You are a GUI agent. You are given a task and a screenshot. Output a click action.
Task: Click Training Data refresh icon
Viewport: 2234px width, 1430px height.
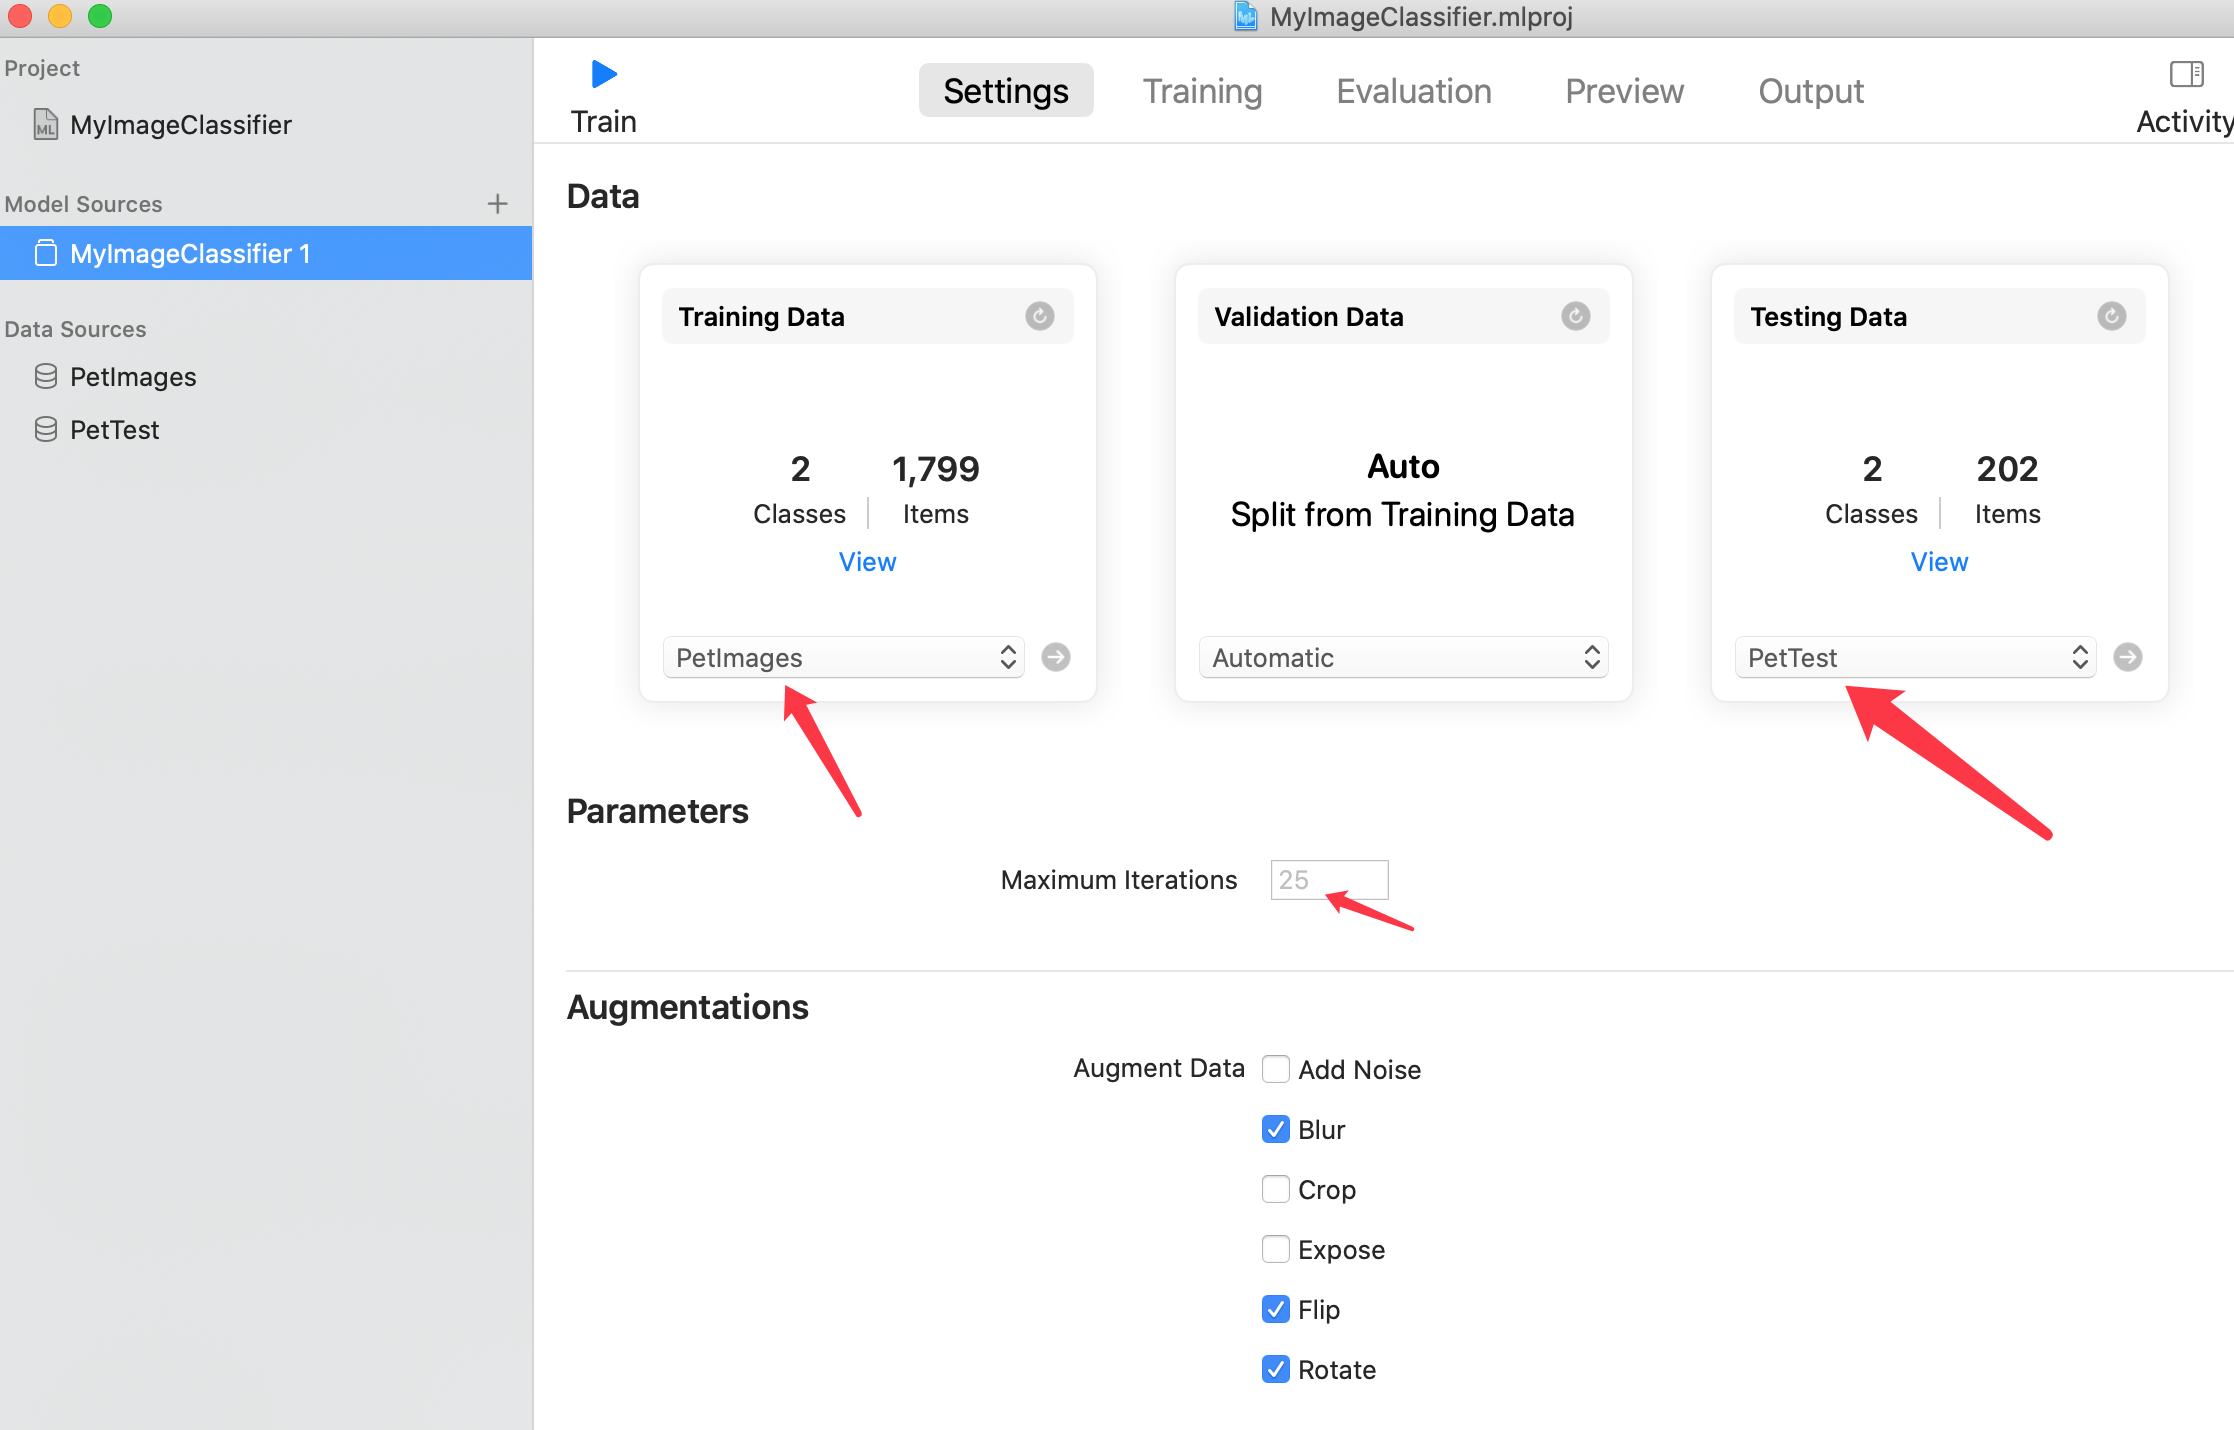(x=1039, y=317)
